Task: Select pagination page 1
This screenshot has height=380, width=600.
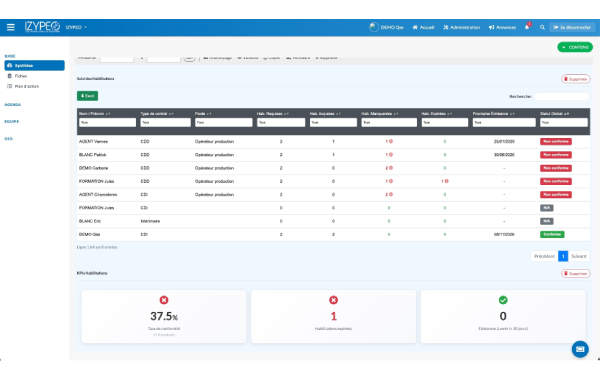Action: click(x=563, y=256)
